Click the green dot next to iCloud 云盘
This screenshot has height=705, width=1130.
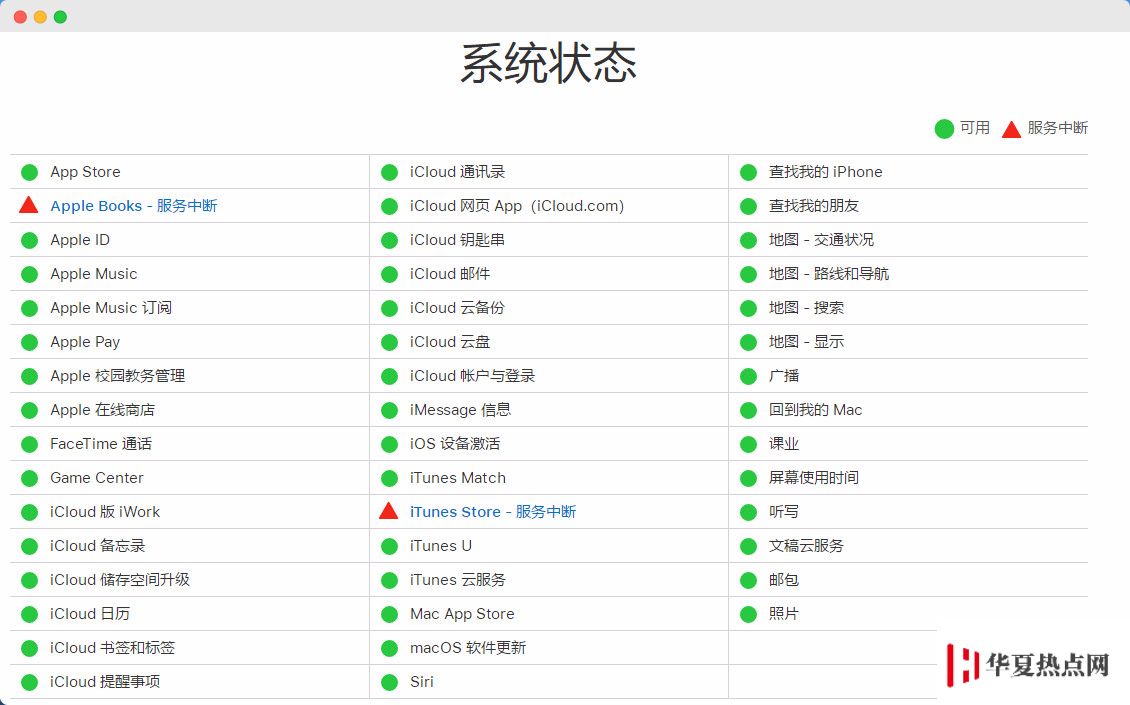click(389, 342)
